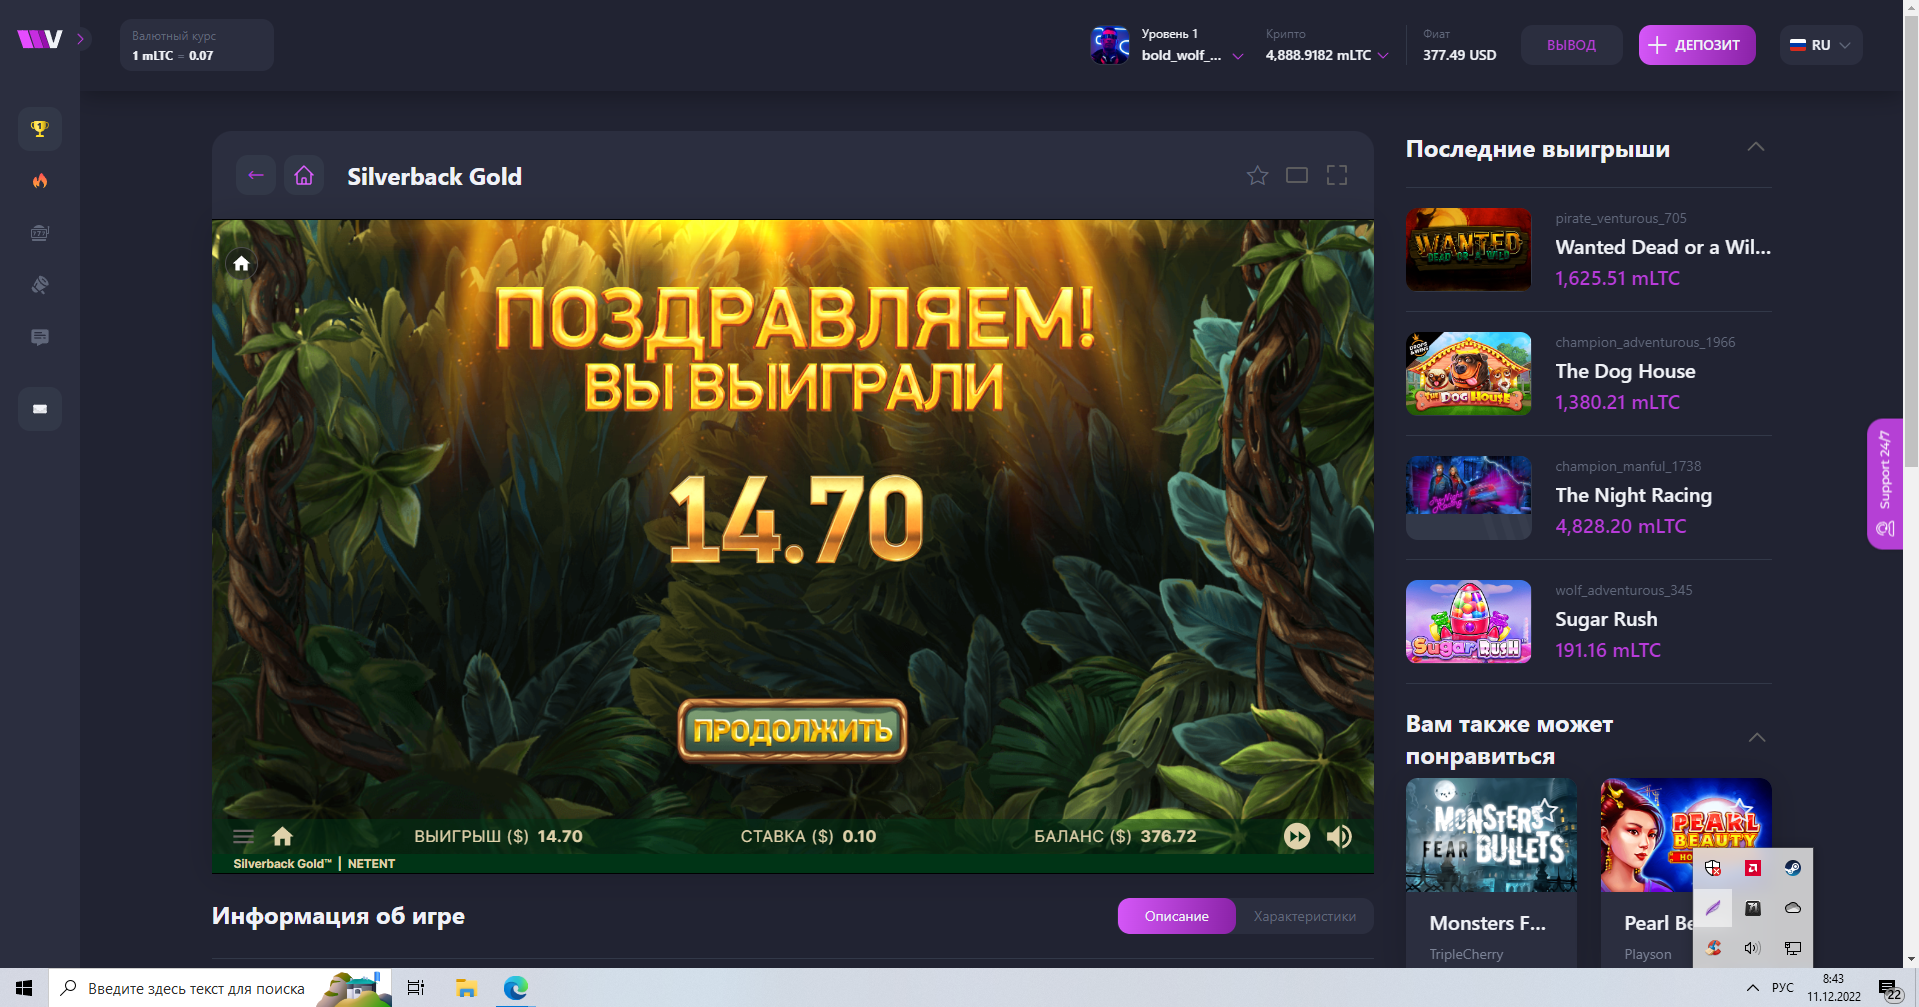Click the currency rate 1 mLTC box
Screen dimensions: 1919x1007
(x=197, y=45)
